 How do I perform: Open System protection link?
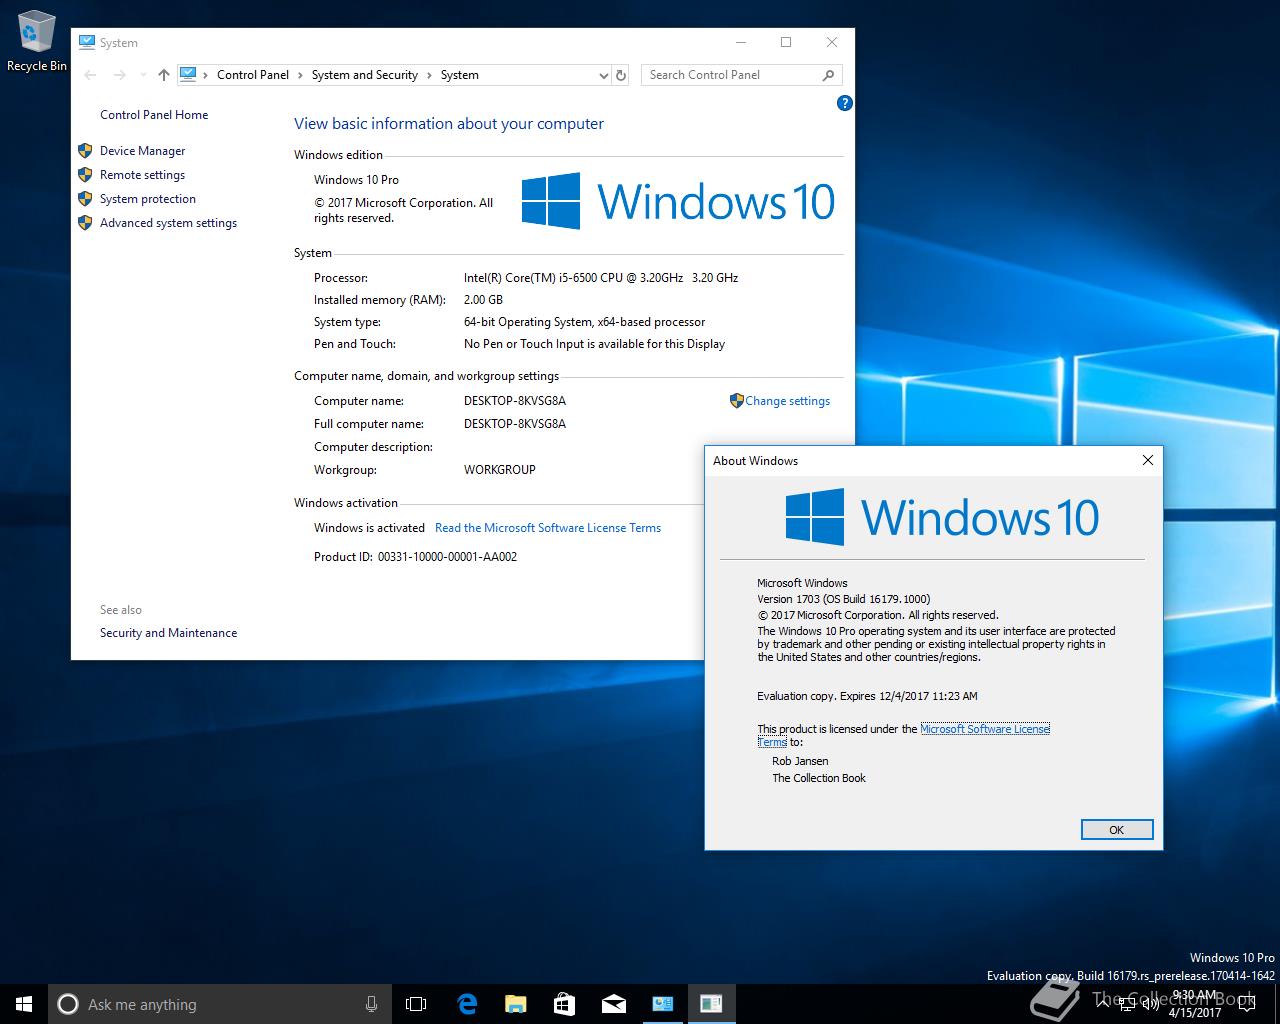pos(148,199)
